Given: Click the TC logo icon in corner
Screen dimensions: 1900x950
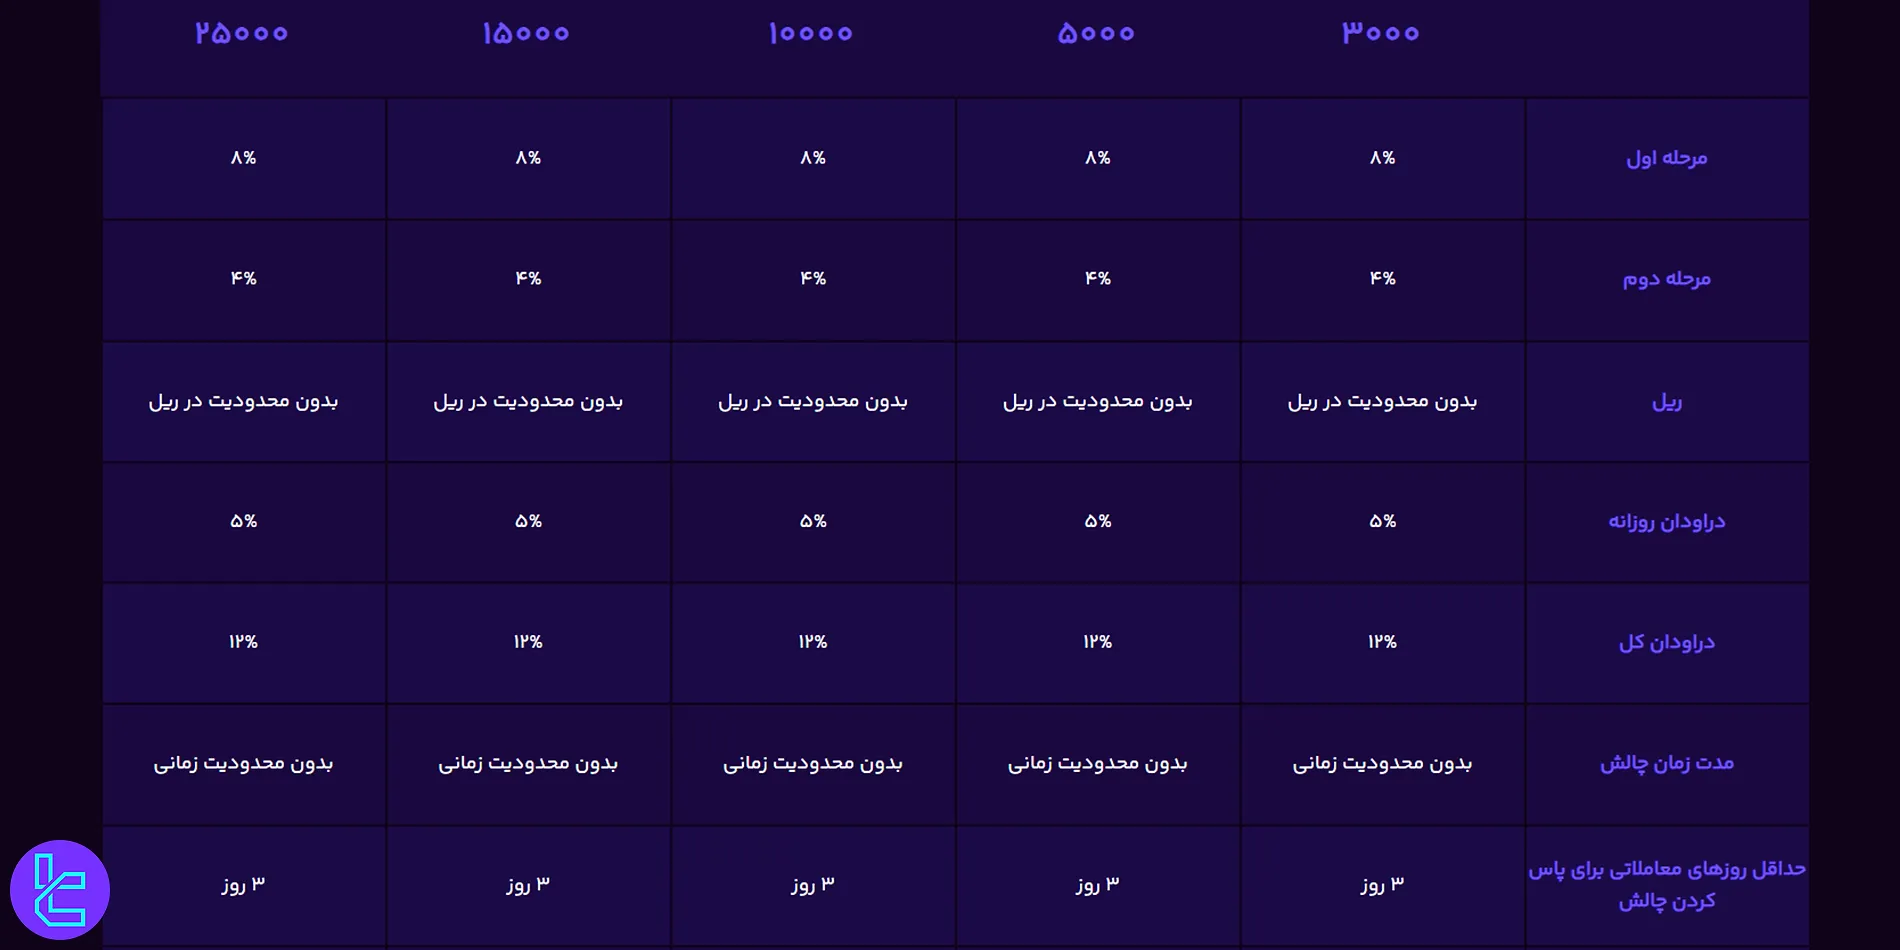Looking at the screenshot, I should point(60,889).
